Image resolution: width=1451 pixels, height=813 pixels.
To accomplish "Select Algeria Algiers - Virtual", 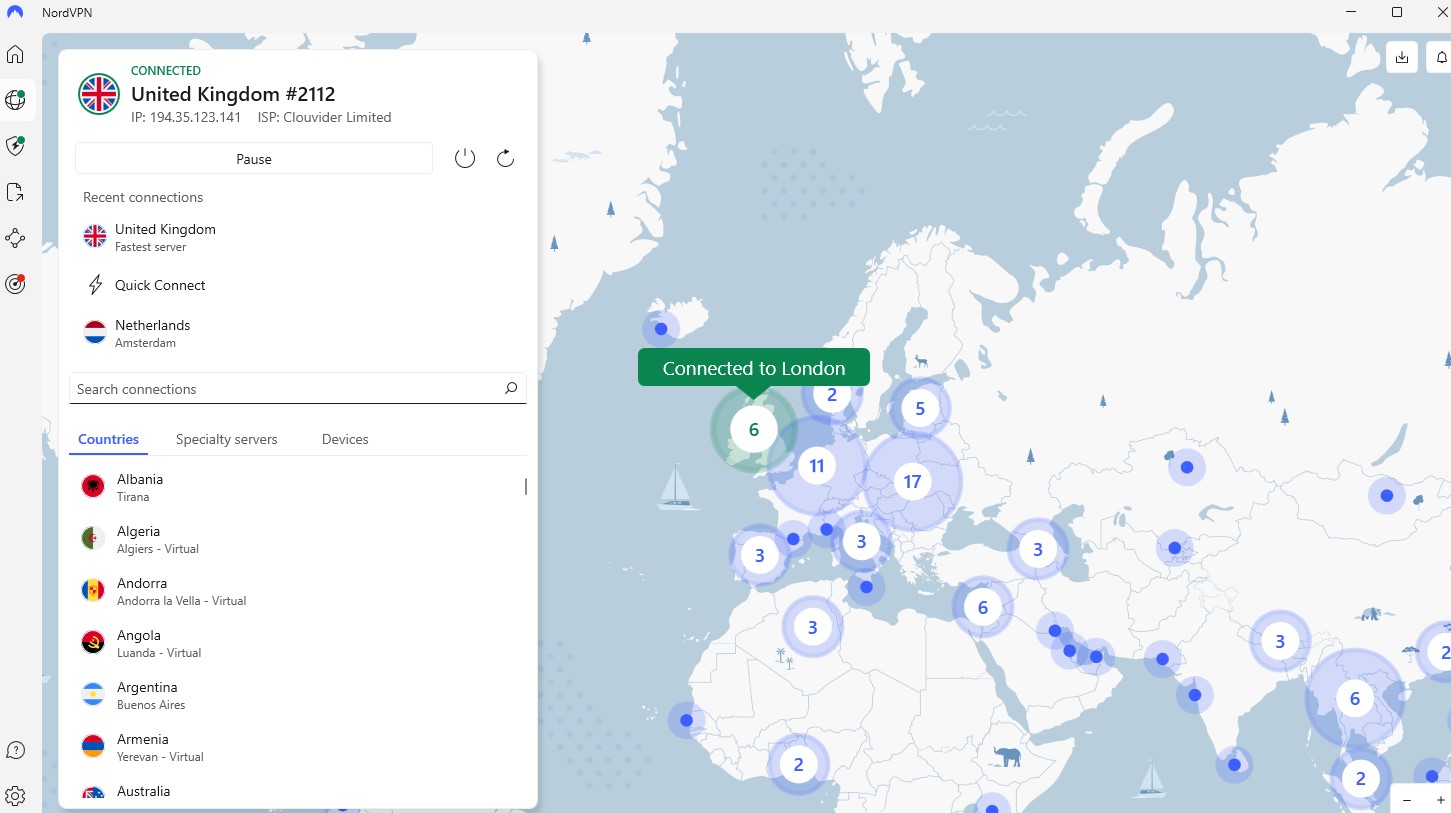I will click(297, 539).
